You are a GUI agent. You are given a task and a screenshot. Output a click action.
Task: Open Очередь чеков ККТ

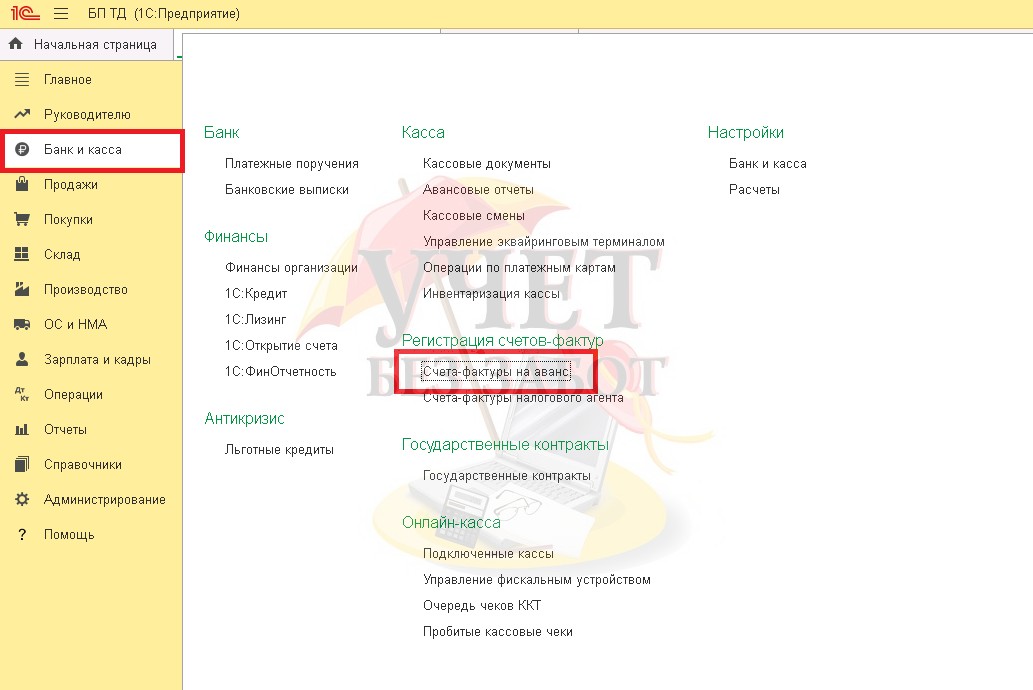click(x=482, y=606)
